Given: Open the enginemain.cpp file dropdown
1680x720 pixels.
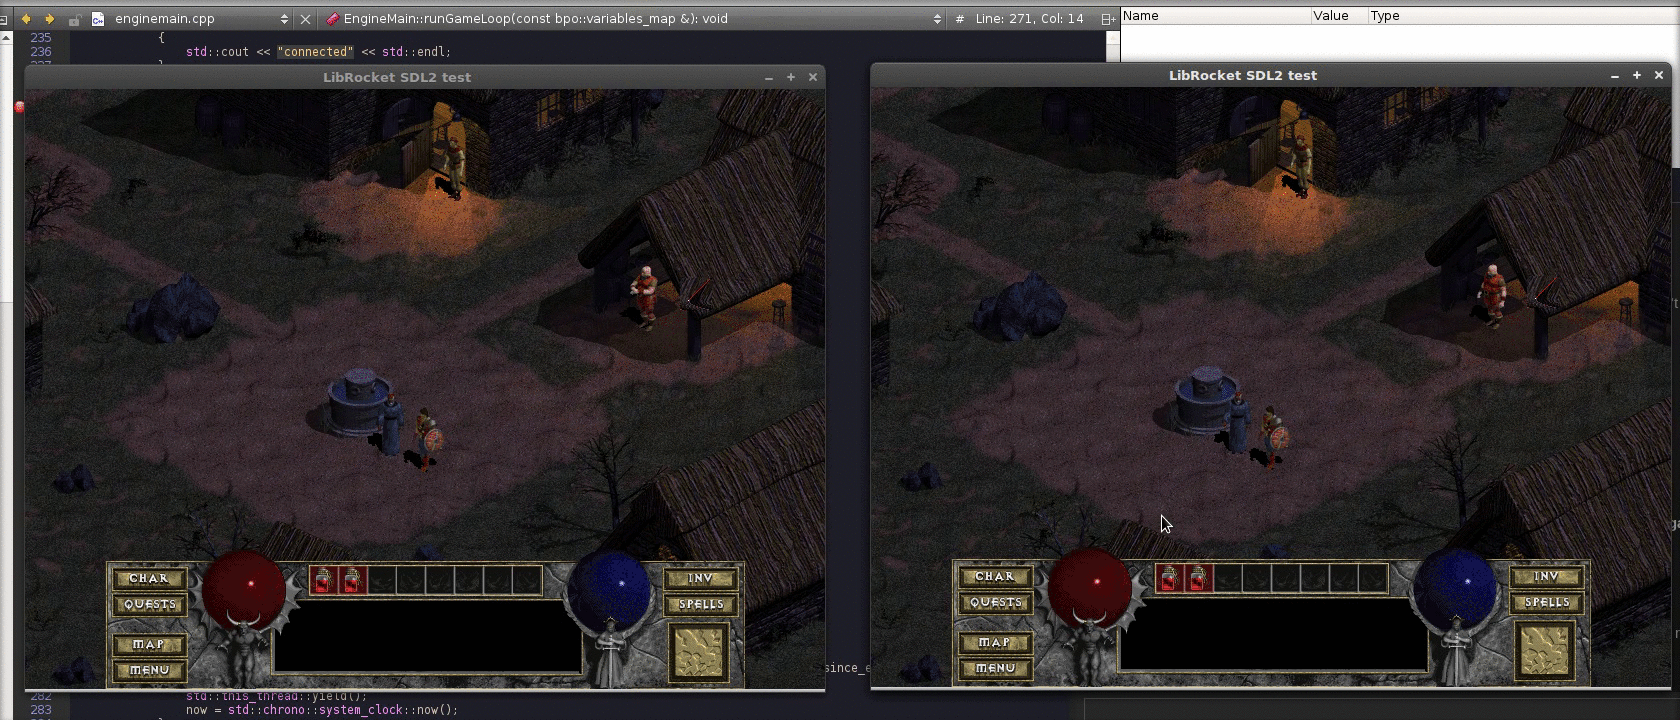Looking at the screenshot, I should pyautogui.click(x=284, y=18).
